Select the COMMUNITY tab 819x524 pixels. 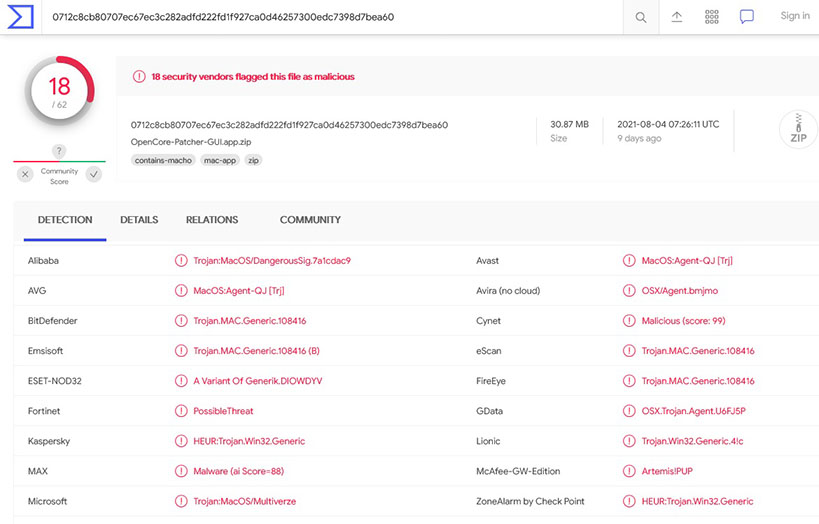click(x=310, y=220)
